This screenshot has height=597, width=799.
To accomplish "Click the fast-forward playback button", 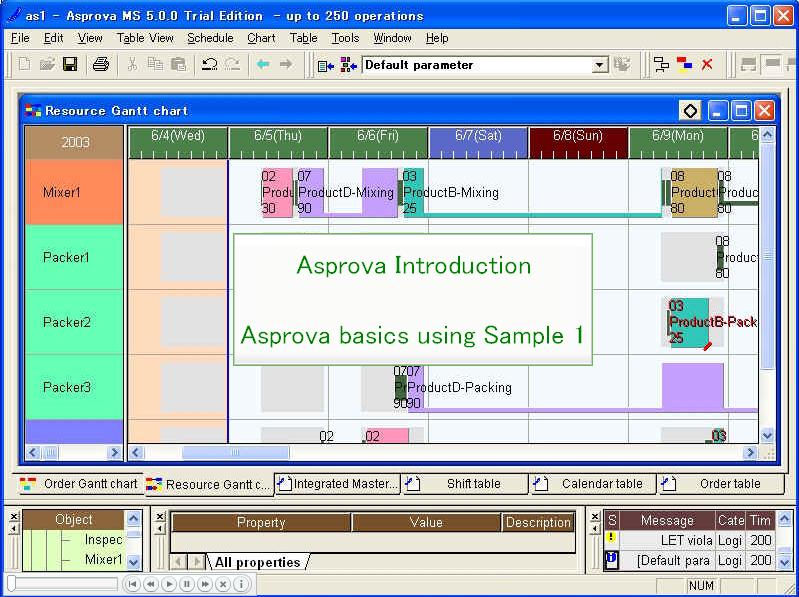I will 205,584.
